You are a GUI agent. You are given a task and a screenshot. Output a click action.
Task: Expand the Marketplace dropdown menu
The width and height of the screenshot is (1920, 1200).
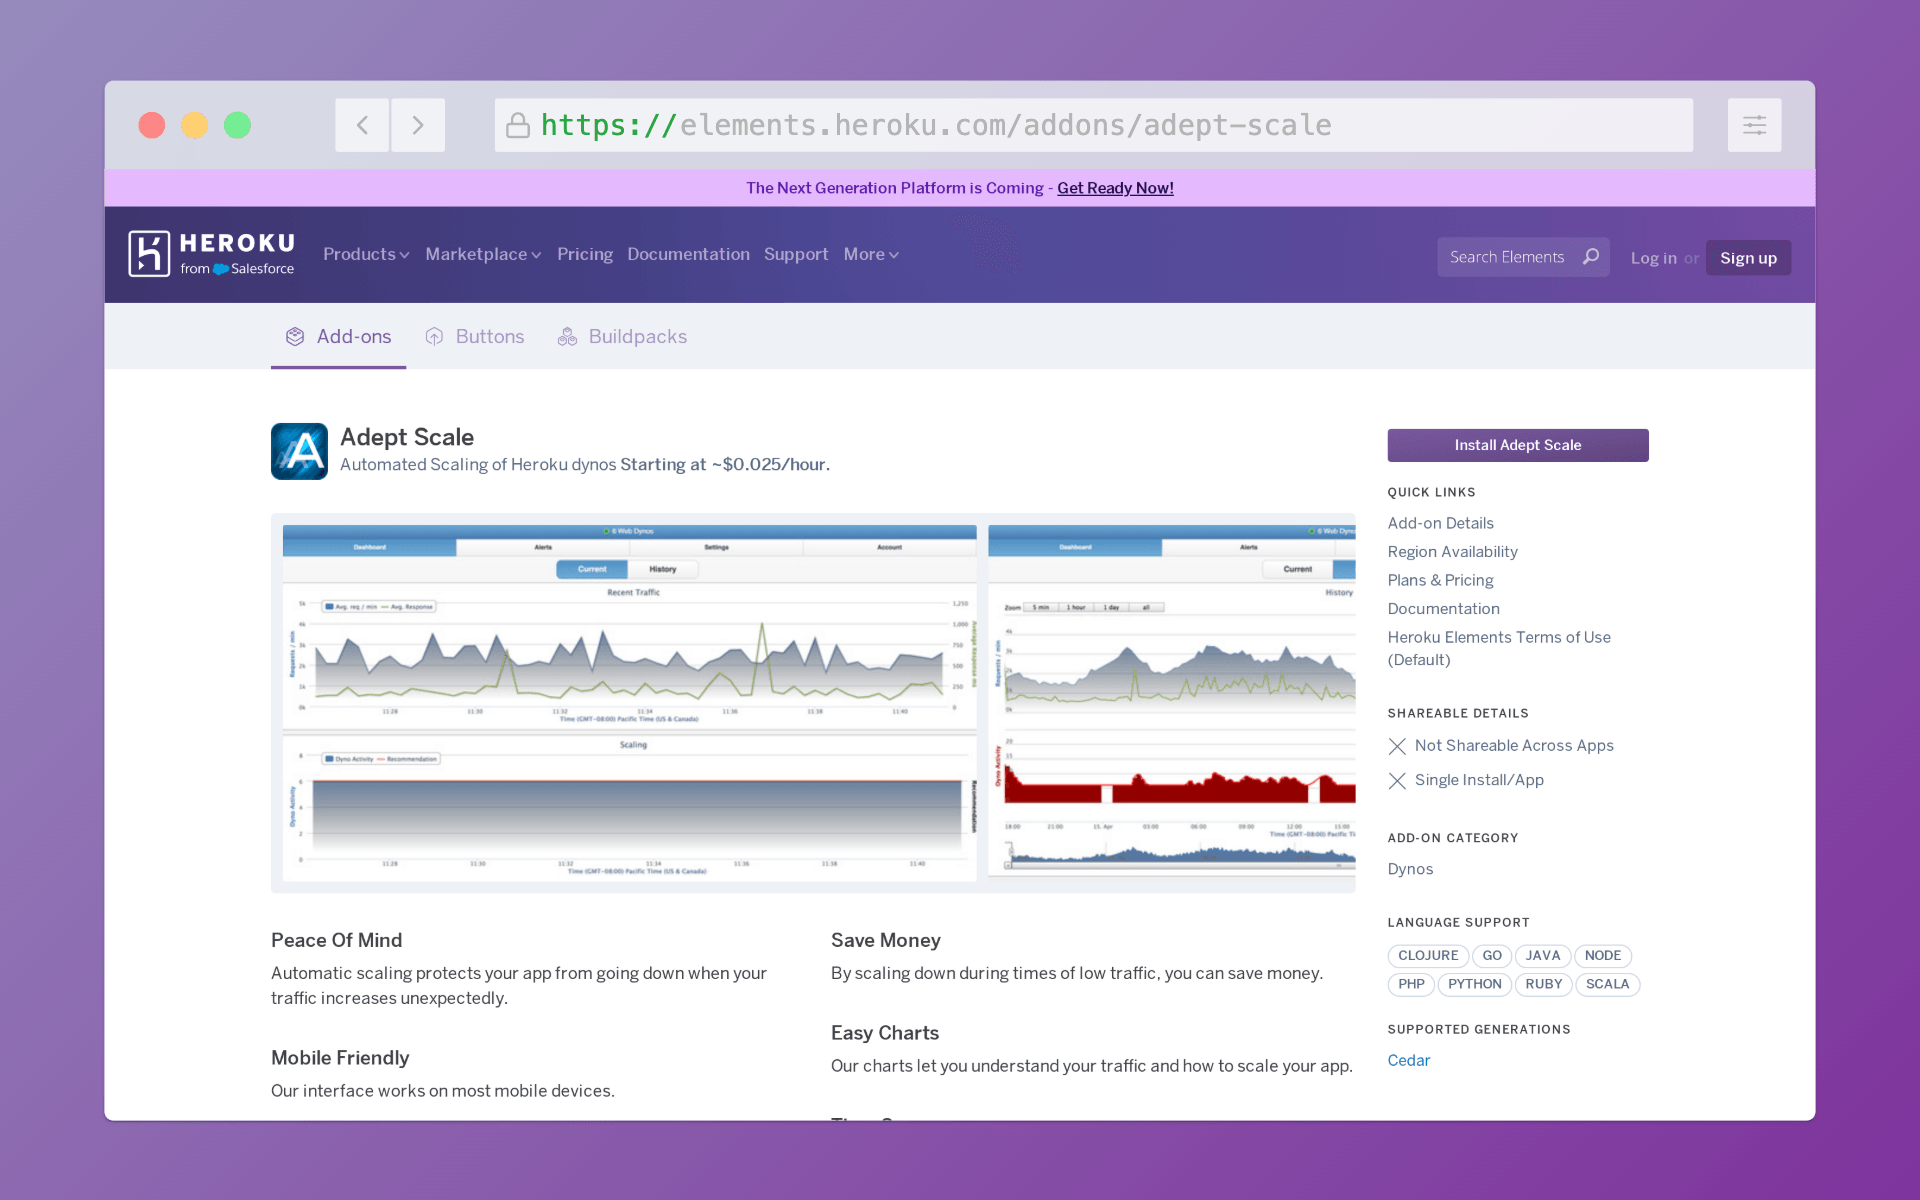click(483, 254)
